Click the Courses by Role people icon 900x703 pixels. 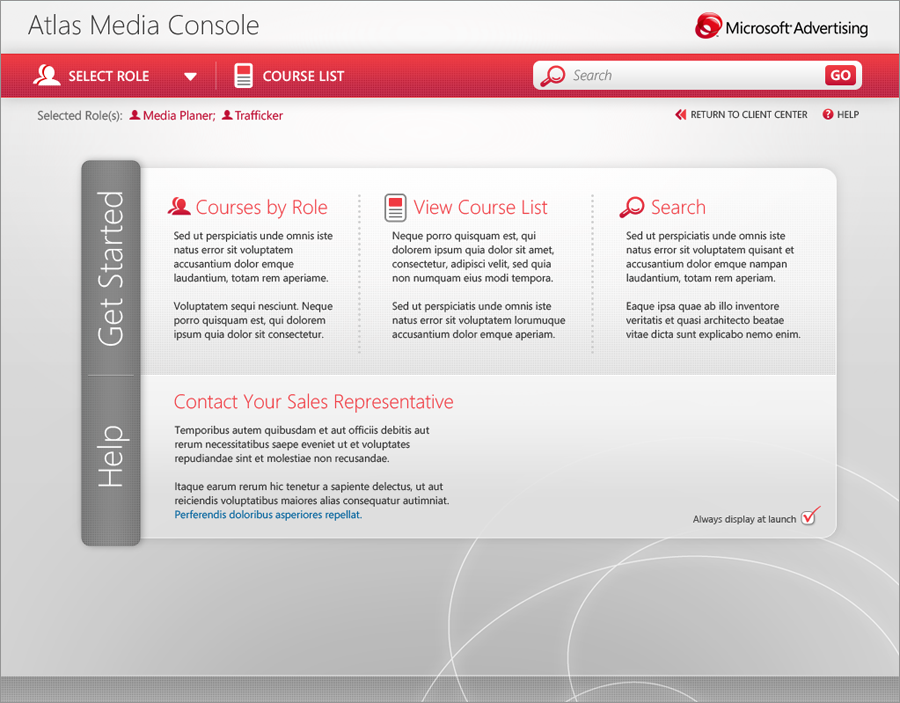[x=179, y=207]
